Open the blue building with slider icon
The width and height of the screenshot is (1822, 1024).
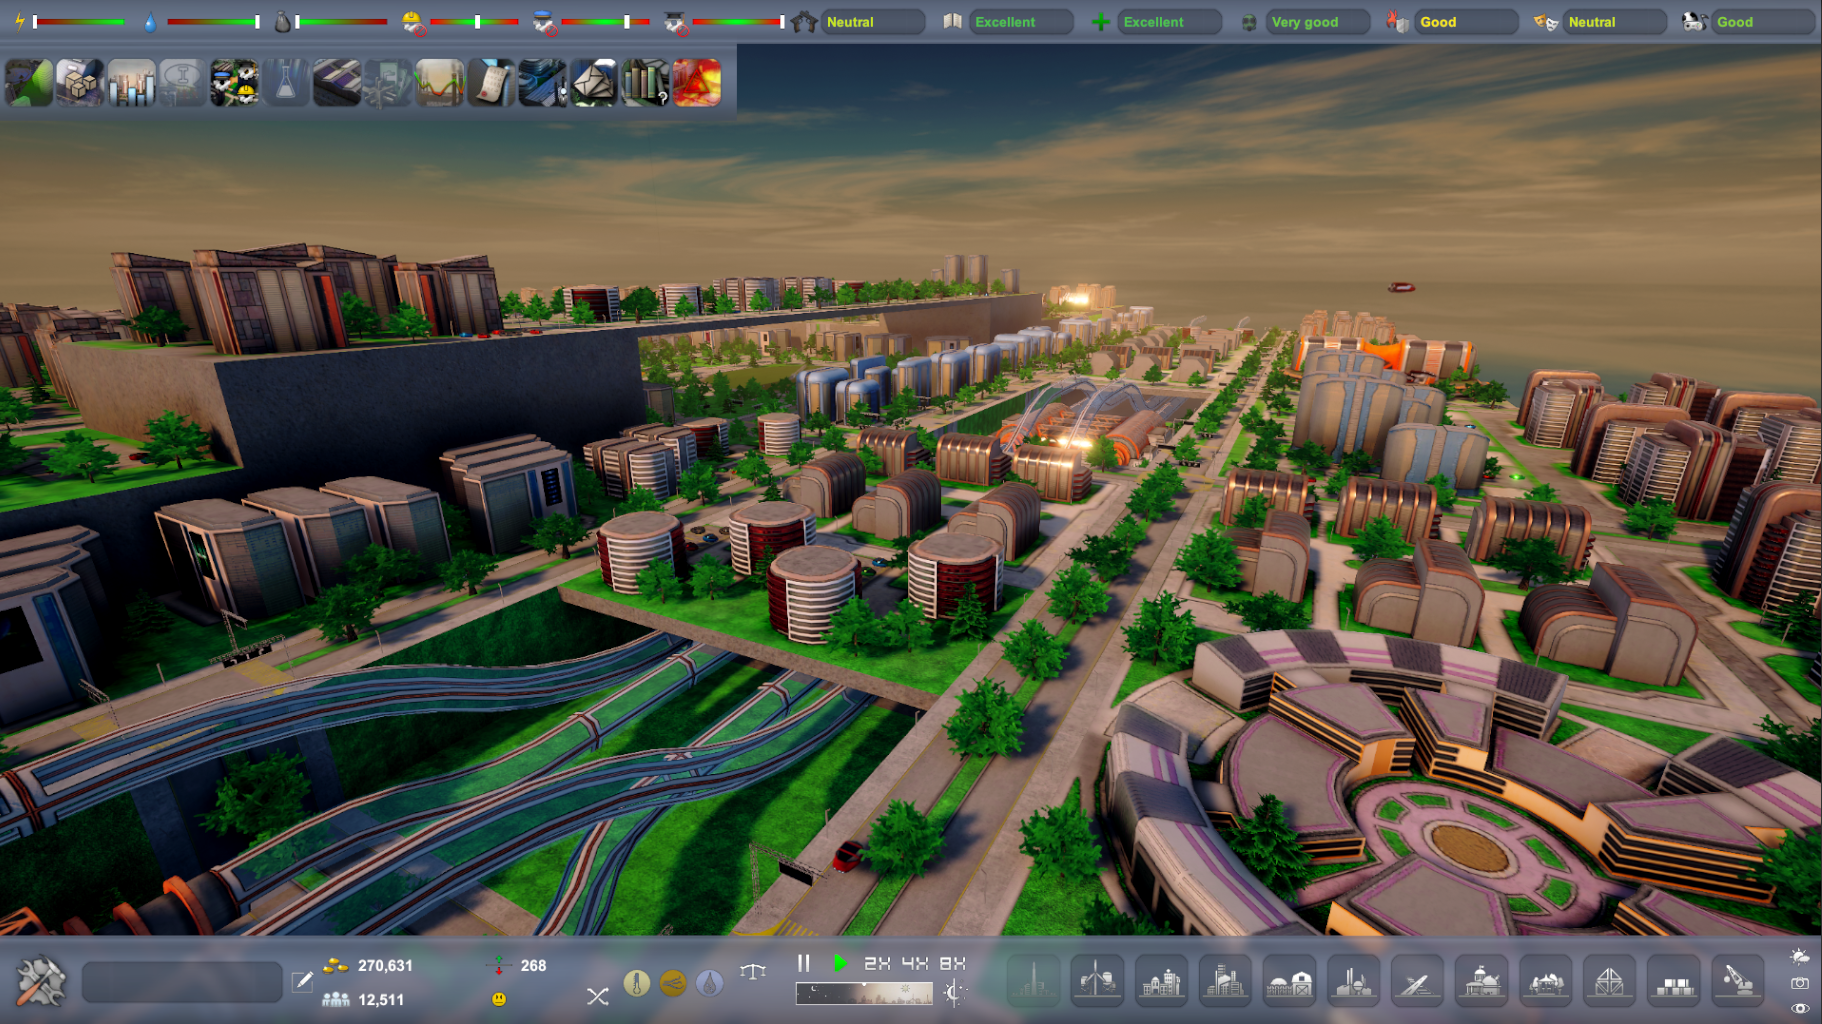[x=542, y=83]
